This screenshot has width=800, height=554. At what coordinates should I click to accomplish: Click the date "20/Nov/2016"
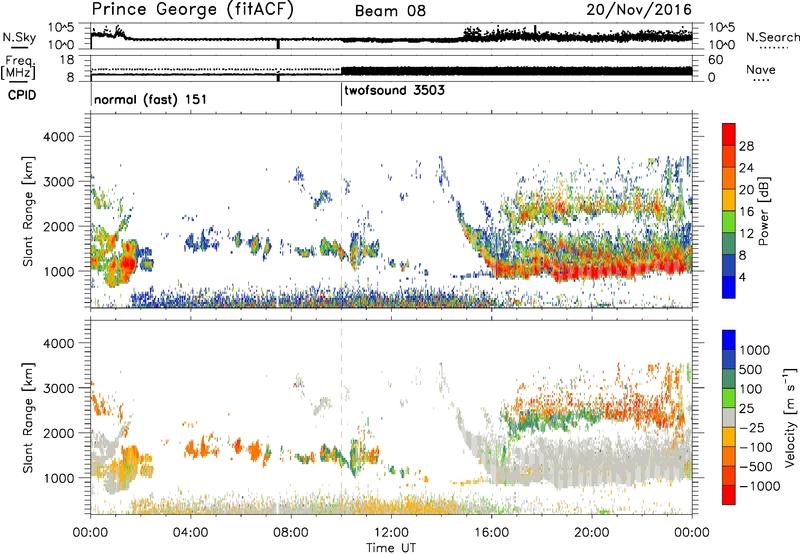(x=639, y=9)
